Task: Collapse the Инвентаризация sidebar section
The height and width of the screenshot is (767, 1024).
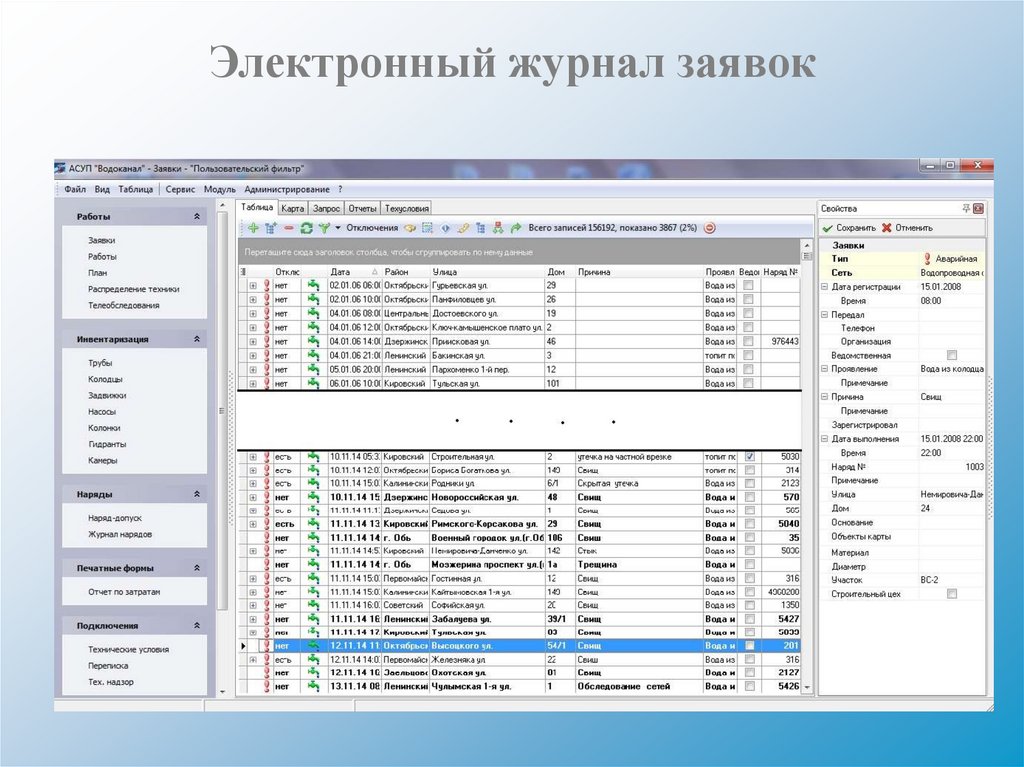Action: click(x=197, y=339)
